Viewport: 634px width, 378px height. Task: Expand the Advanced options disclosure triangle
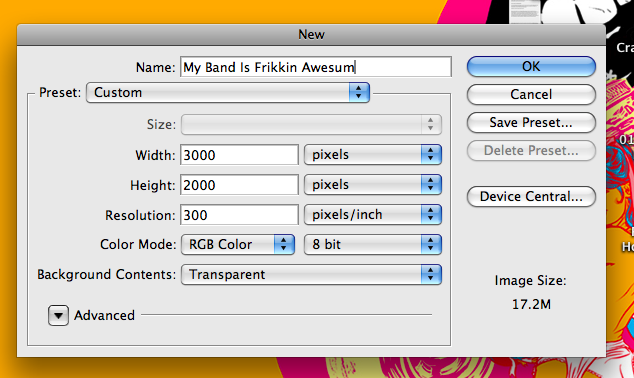[x=58, y=315]
